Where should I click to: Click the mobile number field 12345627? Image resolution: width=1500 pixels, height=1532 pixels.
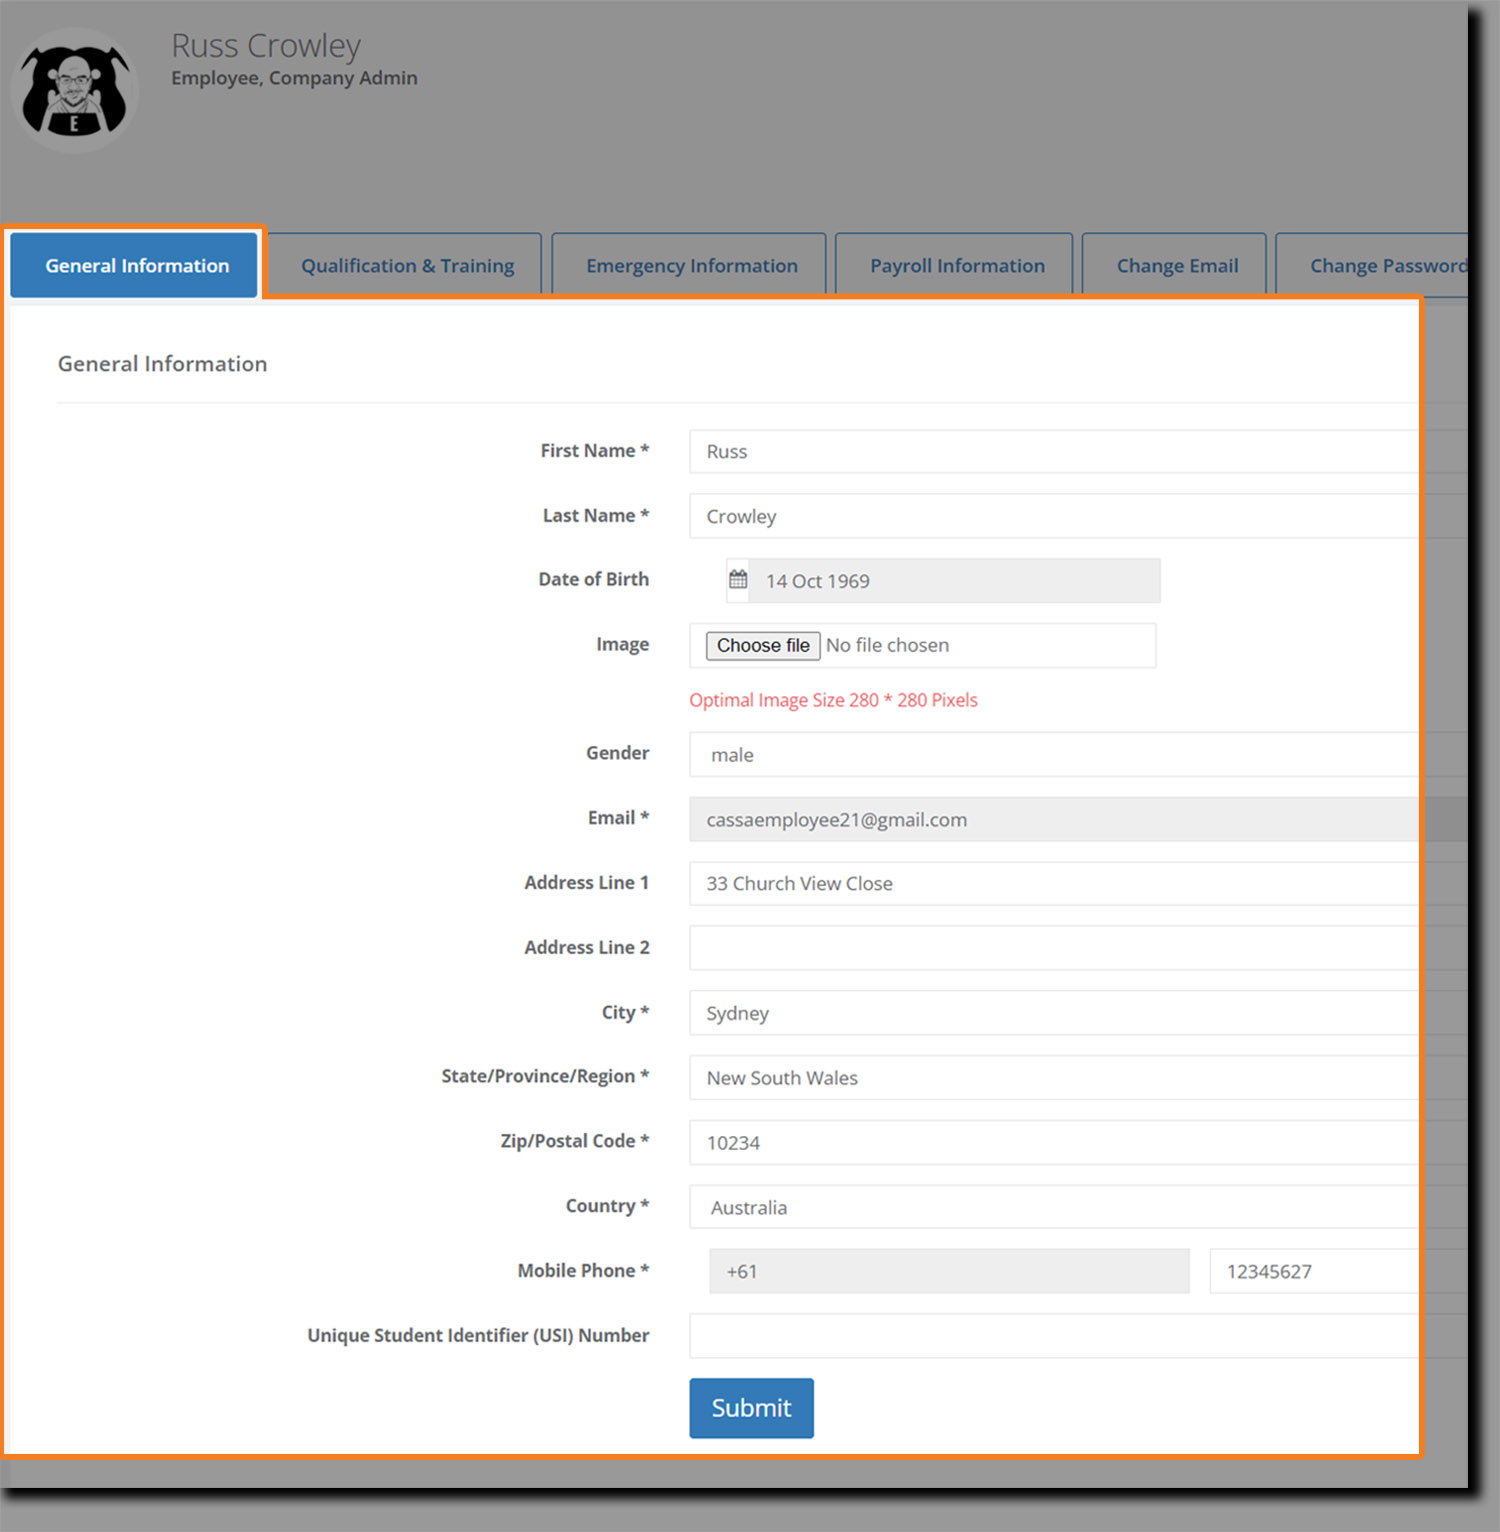click(1338, 1271)
